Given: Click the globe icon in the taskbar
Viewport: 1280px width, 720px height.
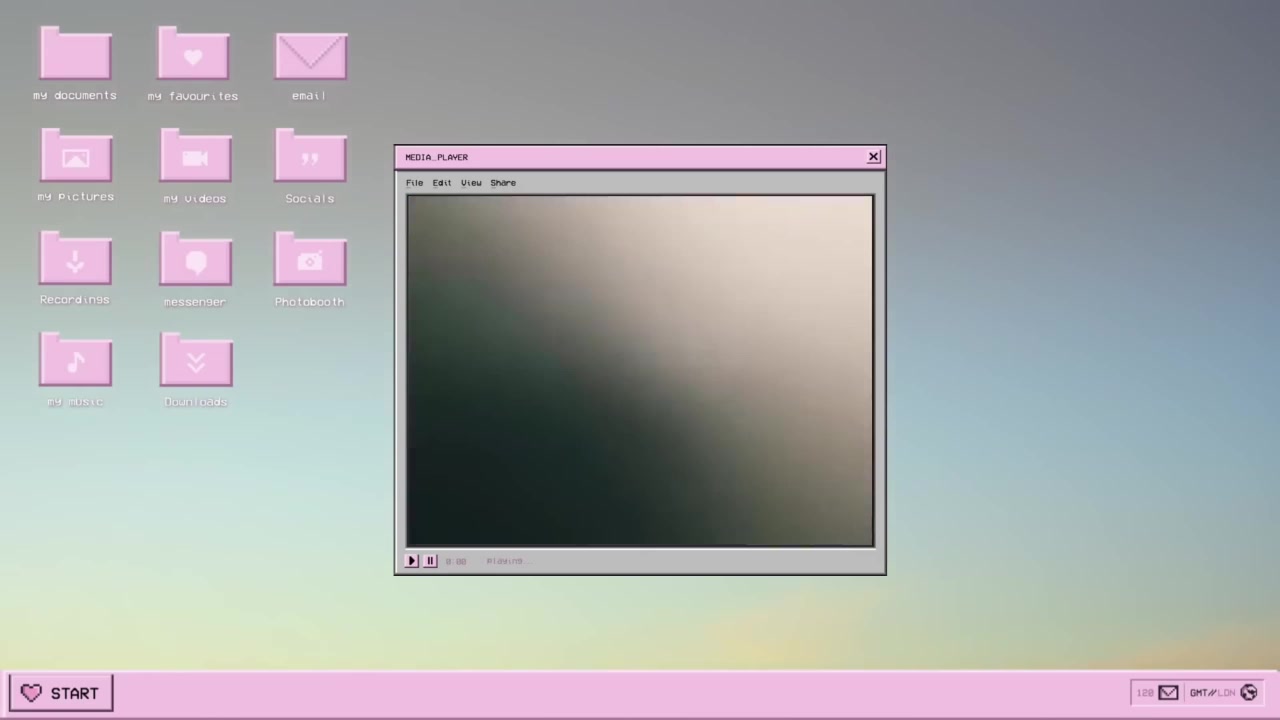Looking at the screenshot, I should click(1248, 692).
